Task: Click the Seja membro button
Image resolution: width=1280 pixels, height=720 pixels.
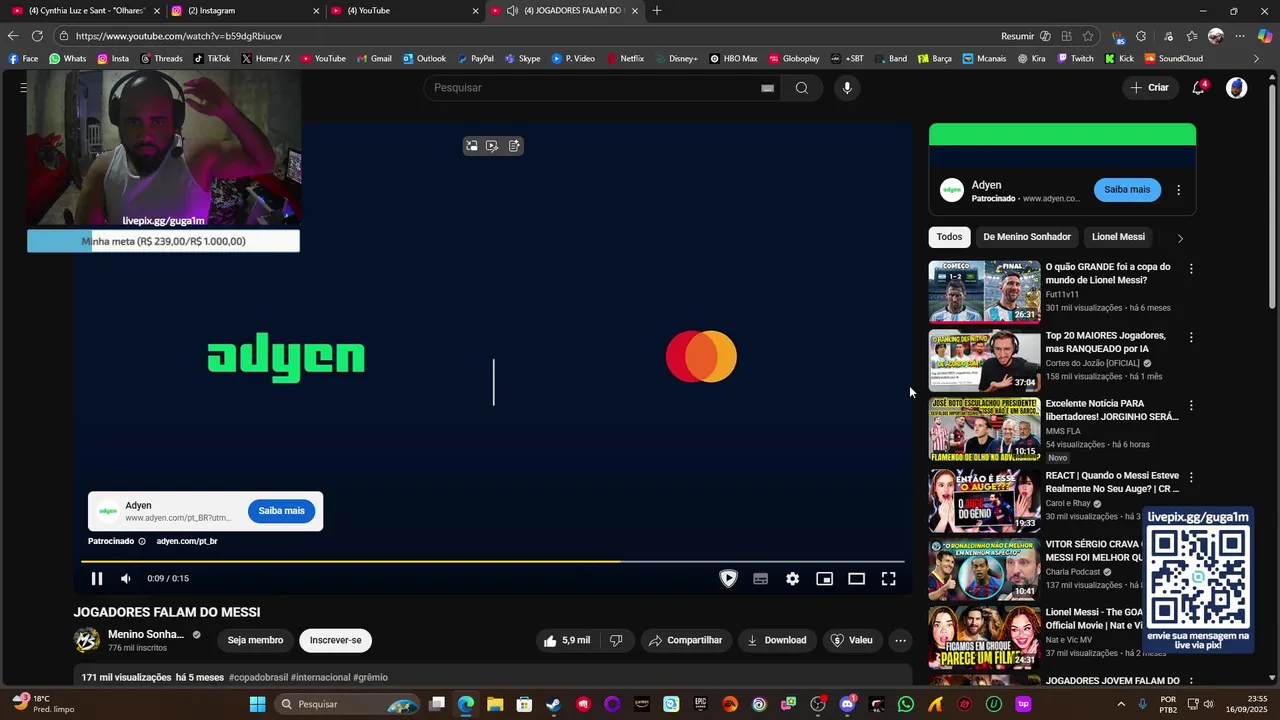Action: 255,640
